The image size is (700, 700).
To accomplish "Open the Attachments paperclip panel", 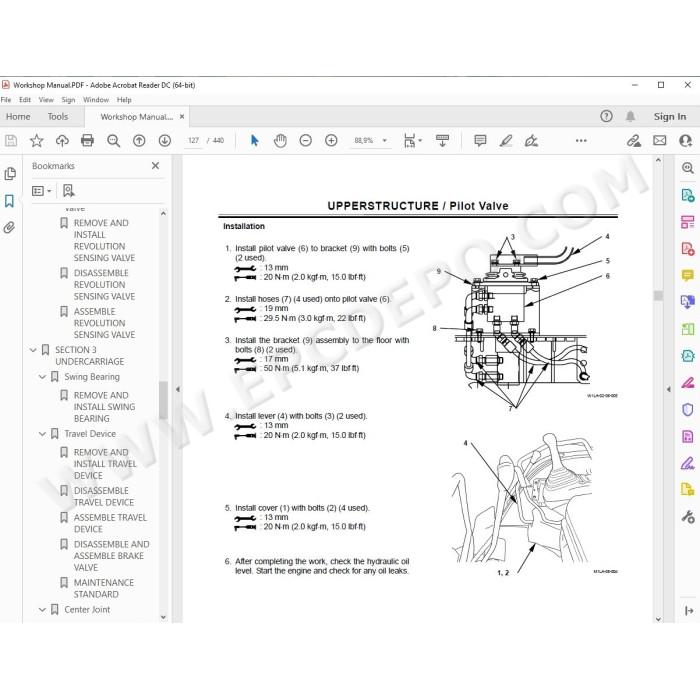I will (x=9, y=228).
